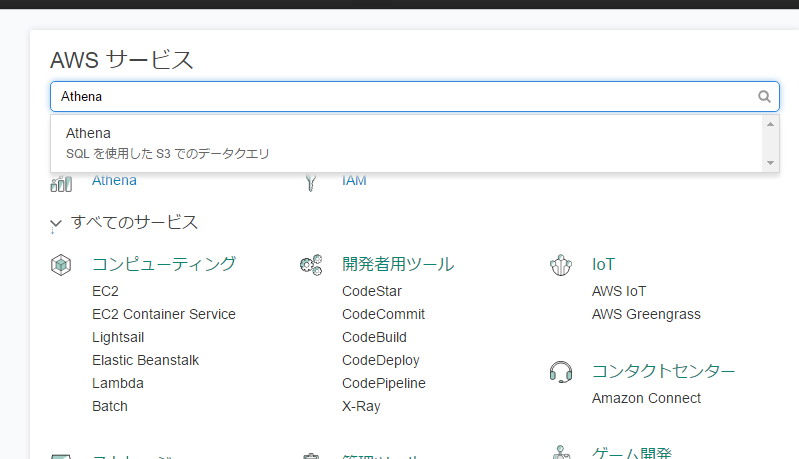799x459 pixels.
Task: Open Lambda service
Action: [118, 383]
